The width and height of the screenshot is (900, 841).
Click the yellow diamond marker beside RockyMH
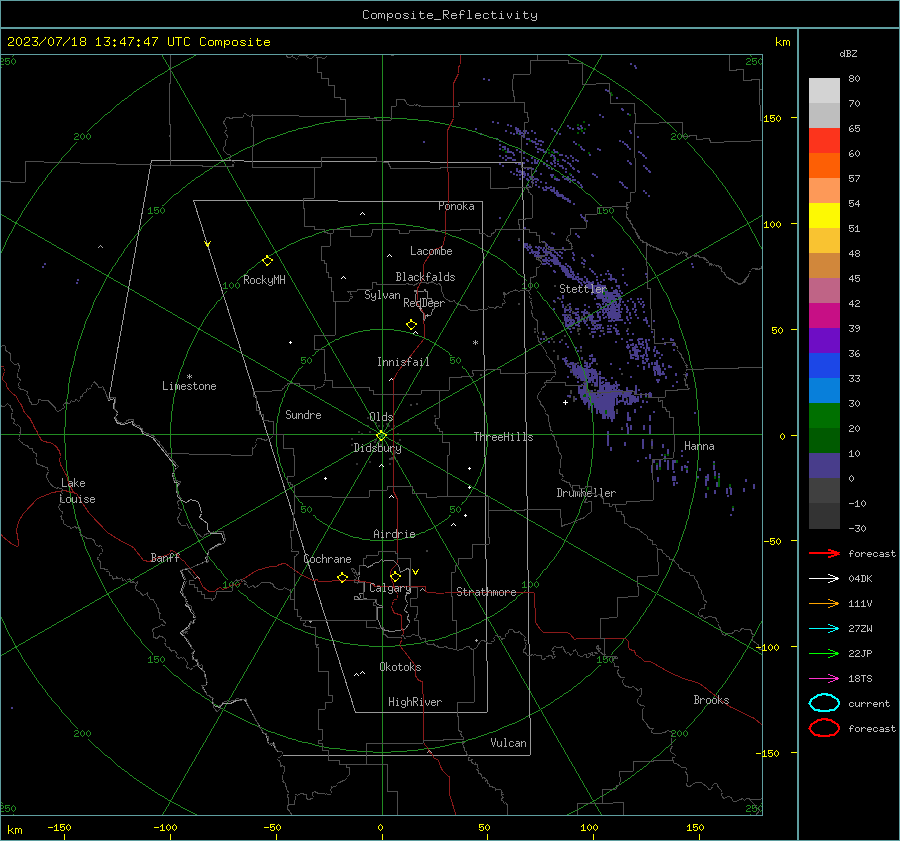[x=267, y=261]
